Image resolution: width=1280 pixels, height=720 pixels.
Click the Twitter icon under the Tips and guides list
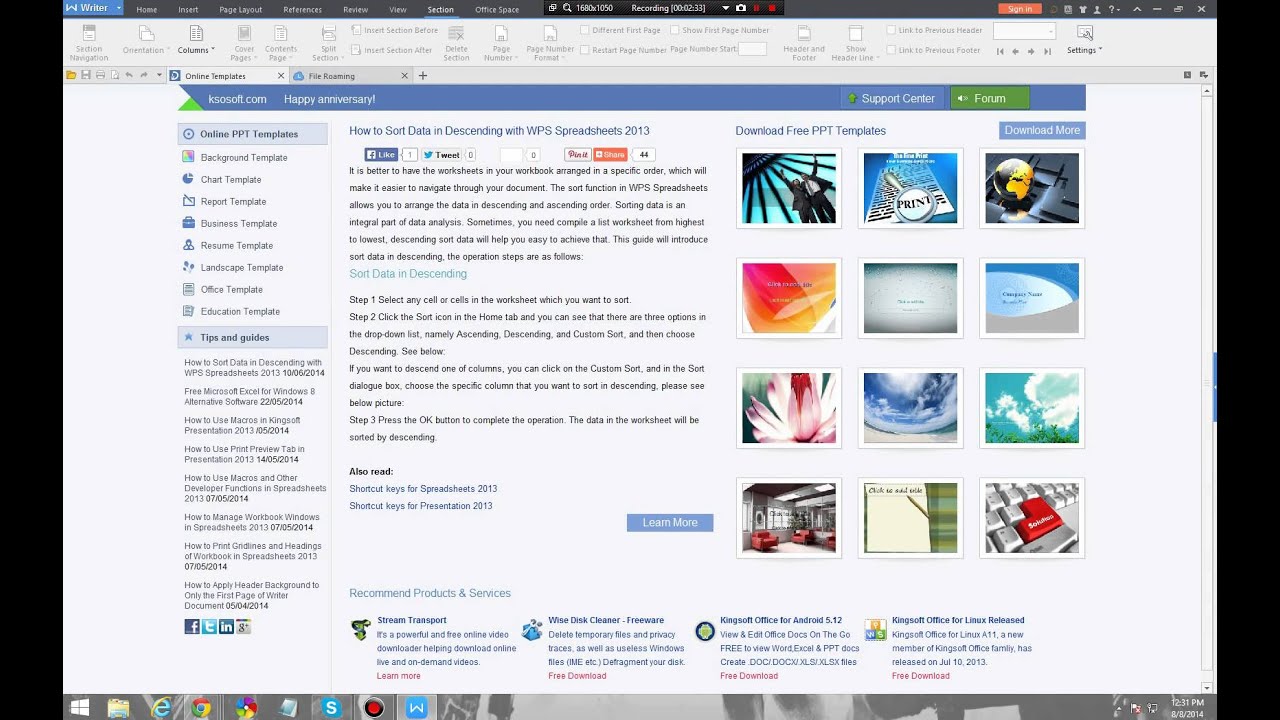point(209,627)
